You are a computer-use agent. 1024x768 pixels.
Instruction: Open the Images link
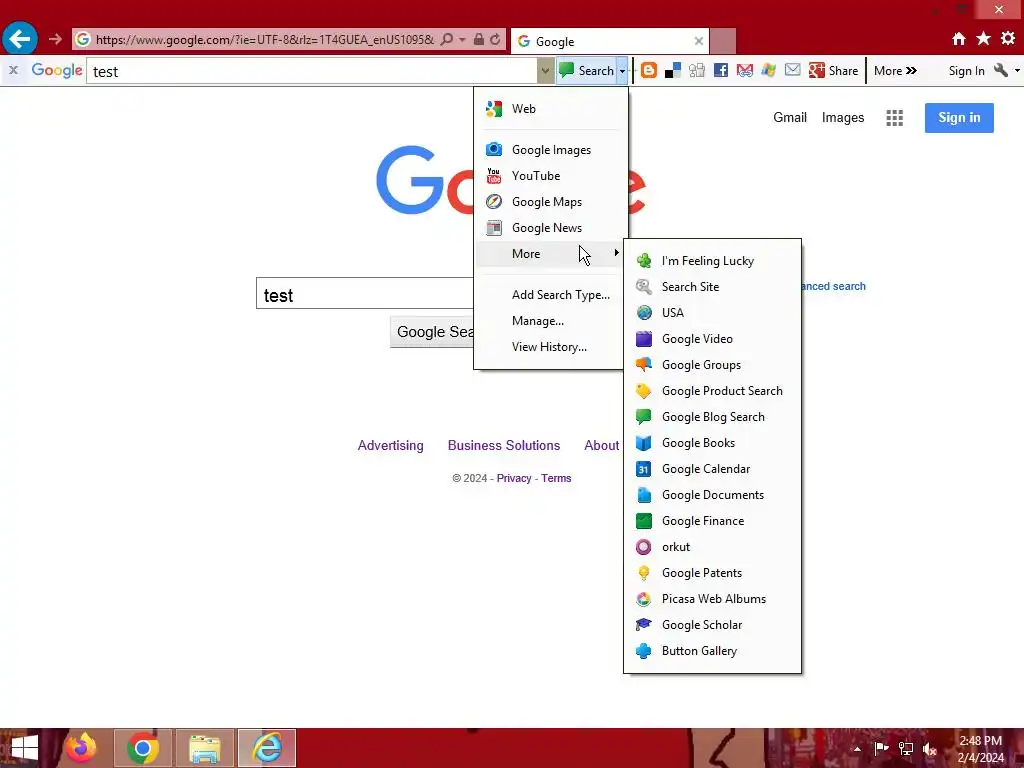[842, 118]
